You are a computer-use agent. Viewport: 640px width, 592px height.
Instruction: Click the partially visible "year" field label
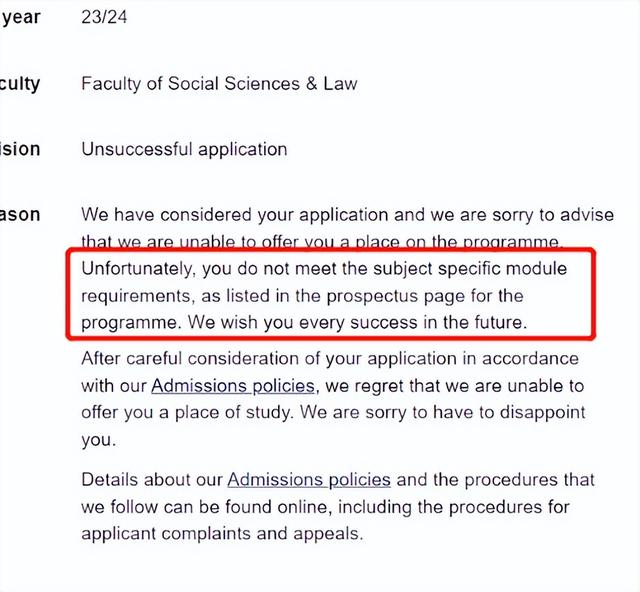[20, 18]
